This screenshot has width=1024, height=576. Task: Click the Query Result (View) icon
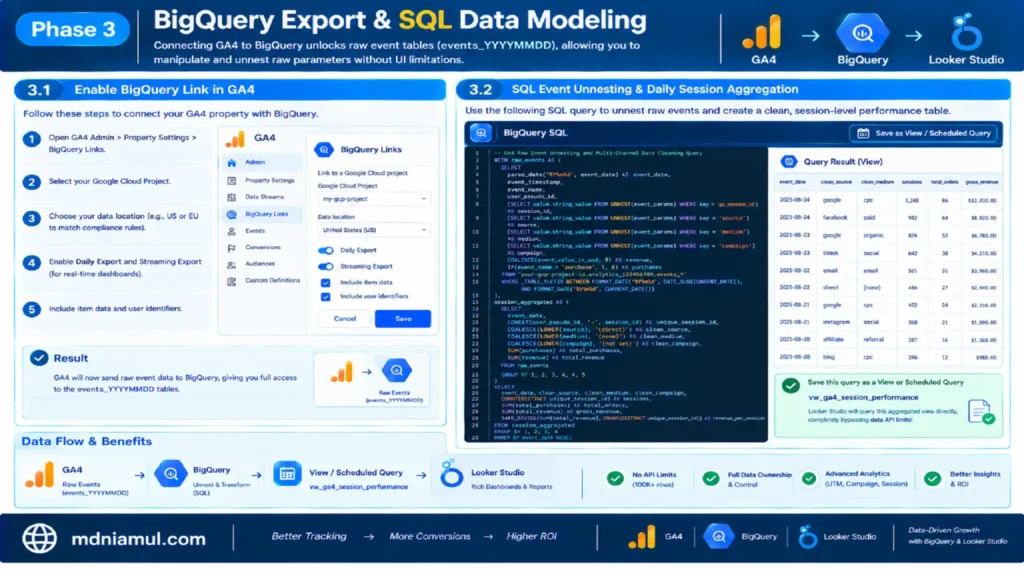[x=789, y=161]
